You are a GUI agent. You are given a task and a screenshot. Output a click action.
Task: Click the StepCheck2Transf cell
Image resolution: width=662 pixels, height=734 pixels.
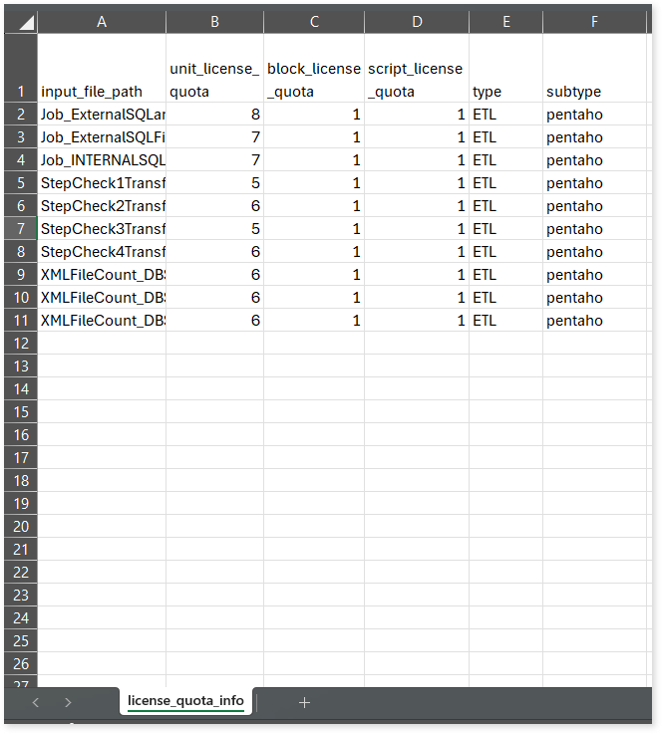101,206
